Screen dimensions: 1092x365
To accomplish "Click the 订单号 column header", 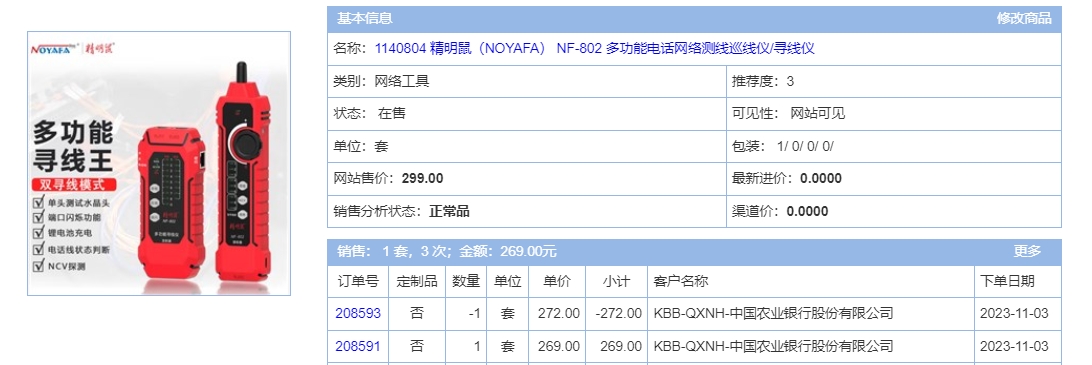I will (x=358, y=281).
